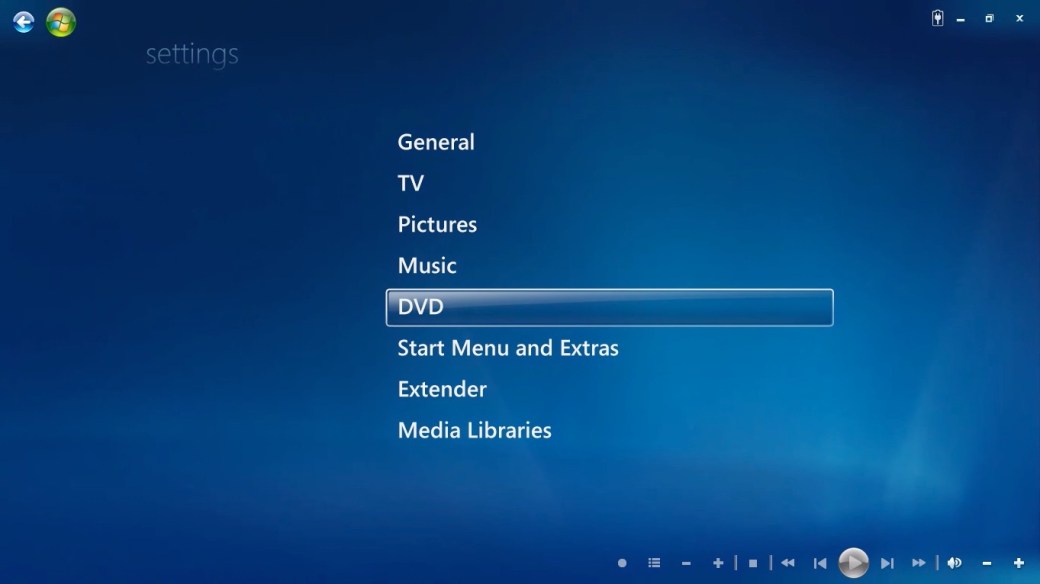This screenshot has height=584, width=1040.
Task: Select the Fast Forward icon
Action: tap(919, 563)
